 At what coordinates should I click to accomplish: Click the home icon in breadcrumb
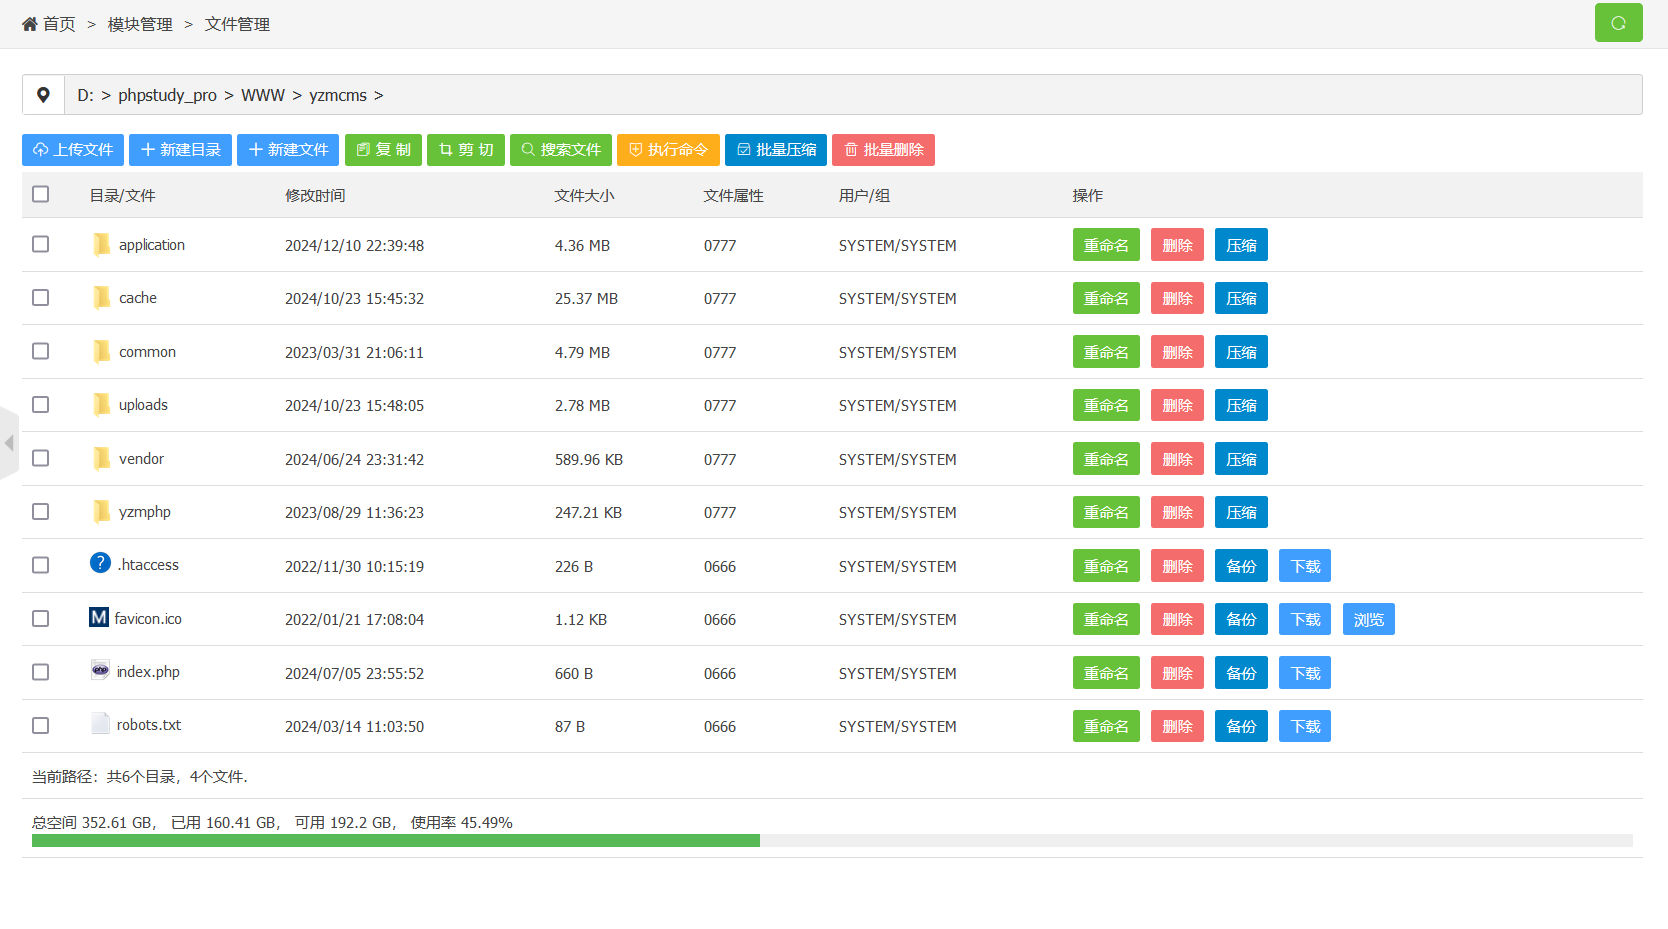coord(30,24)
